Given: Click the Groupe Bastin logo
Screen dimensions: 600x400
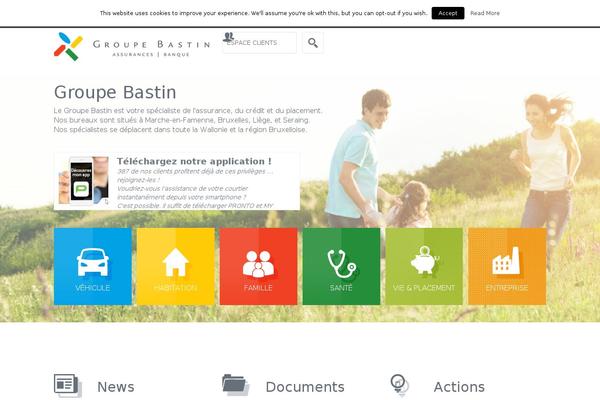Looking at the screenshot, I should pyautogui.click(x=132, y=46).
